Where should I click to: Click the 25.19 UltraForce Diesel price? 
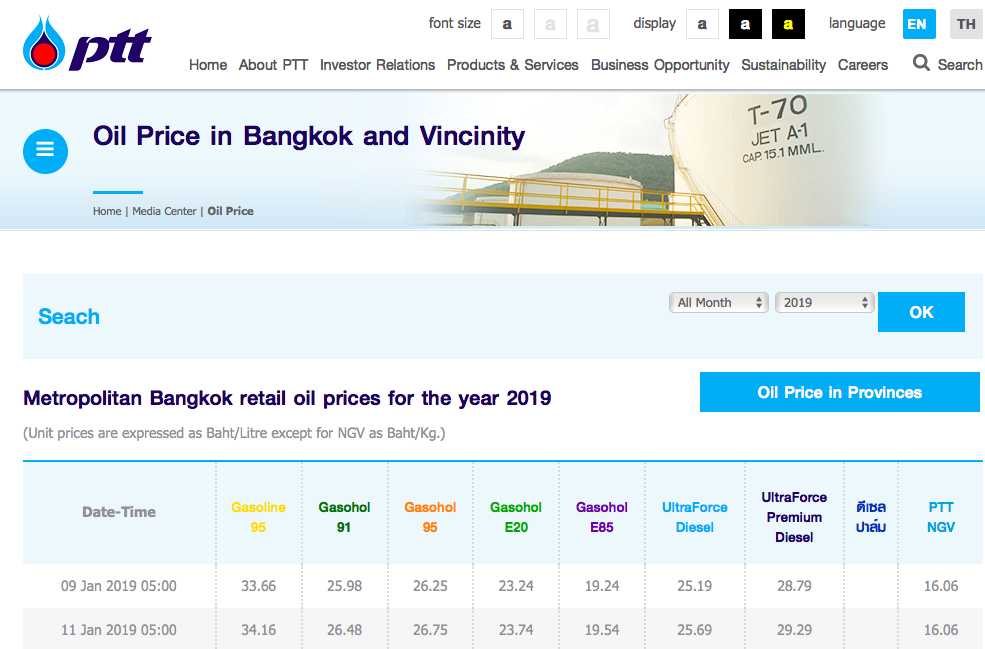coord(695,586)
